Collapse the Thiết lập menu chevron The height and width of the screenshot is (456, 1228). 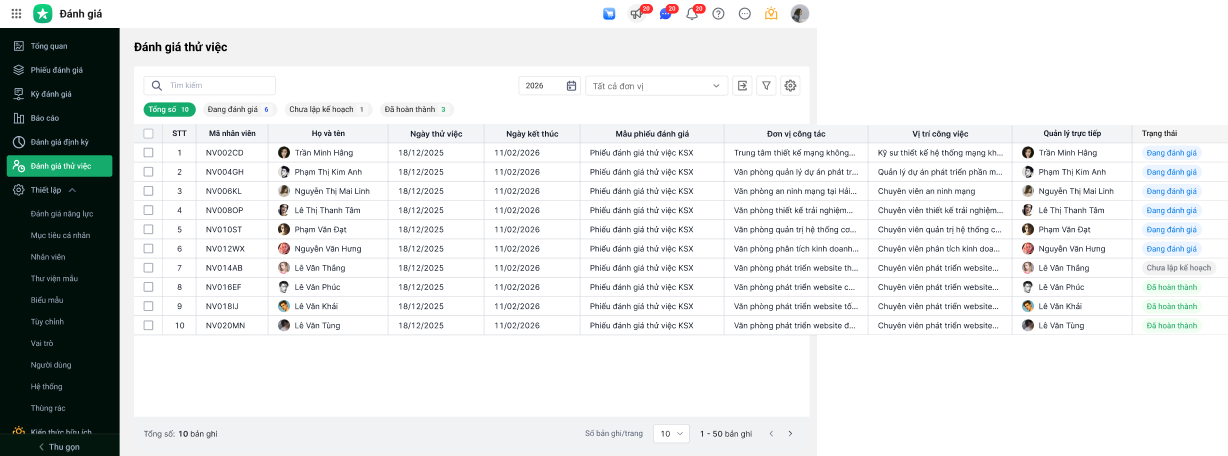point(72,189)
